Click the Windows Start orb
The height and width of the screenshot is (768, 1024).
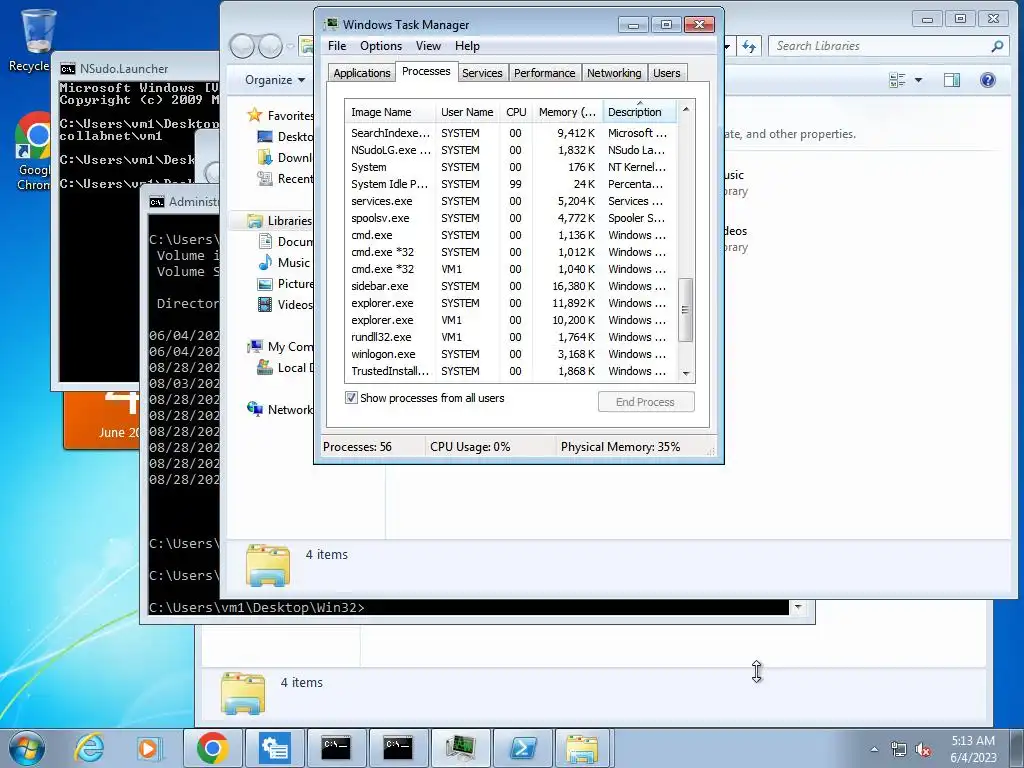click(26, 748)
